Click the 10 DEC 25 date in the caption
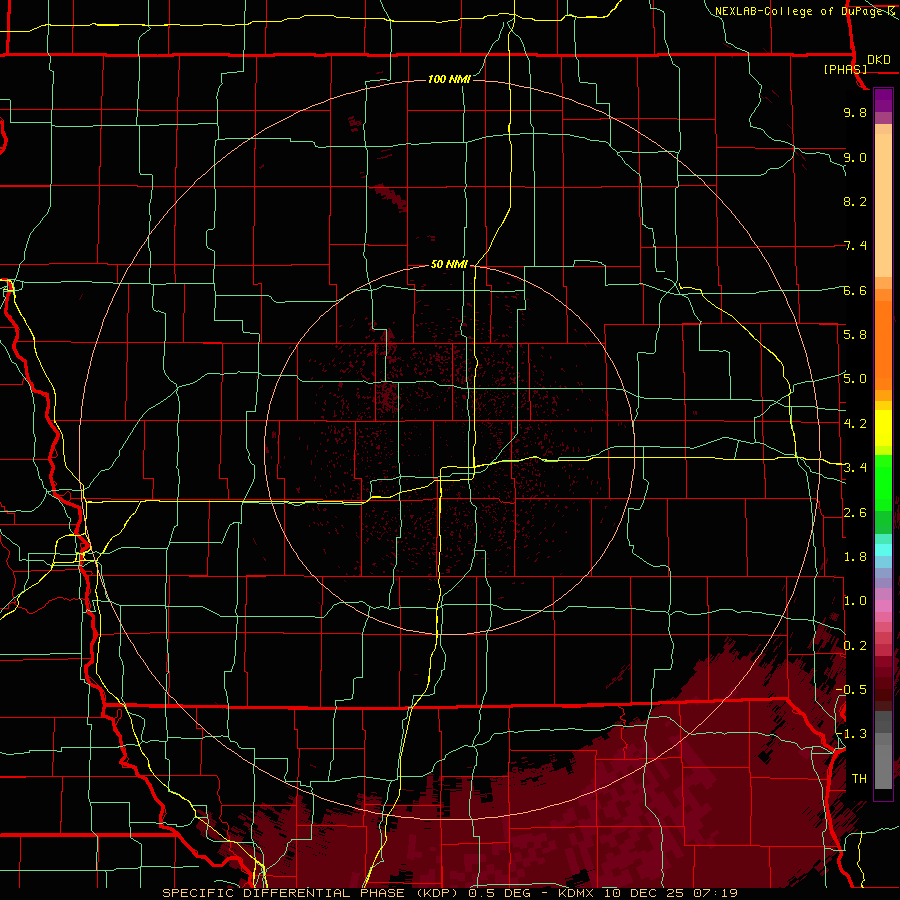This screenshot has height=900, width=900. [x=645, y=893]
